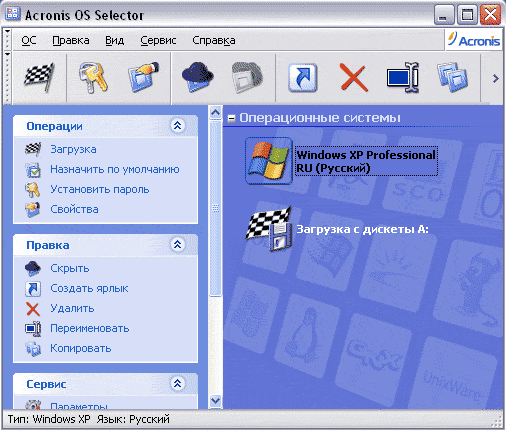Click the icon beside Назначить по умолчанию
Viewport: 506px width, 431px height.
pyautogui.click(x=33, y=170)
